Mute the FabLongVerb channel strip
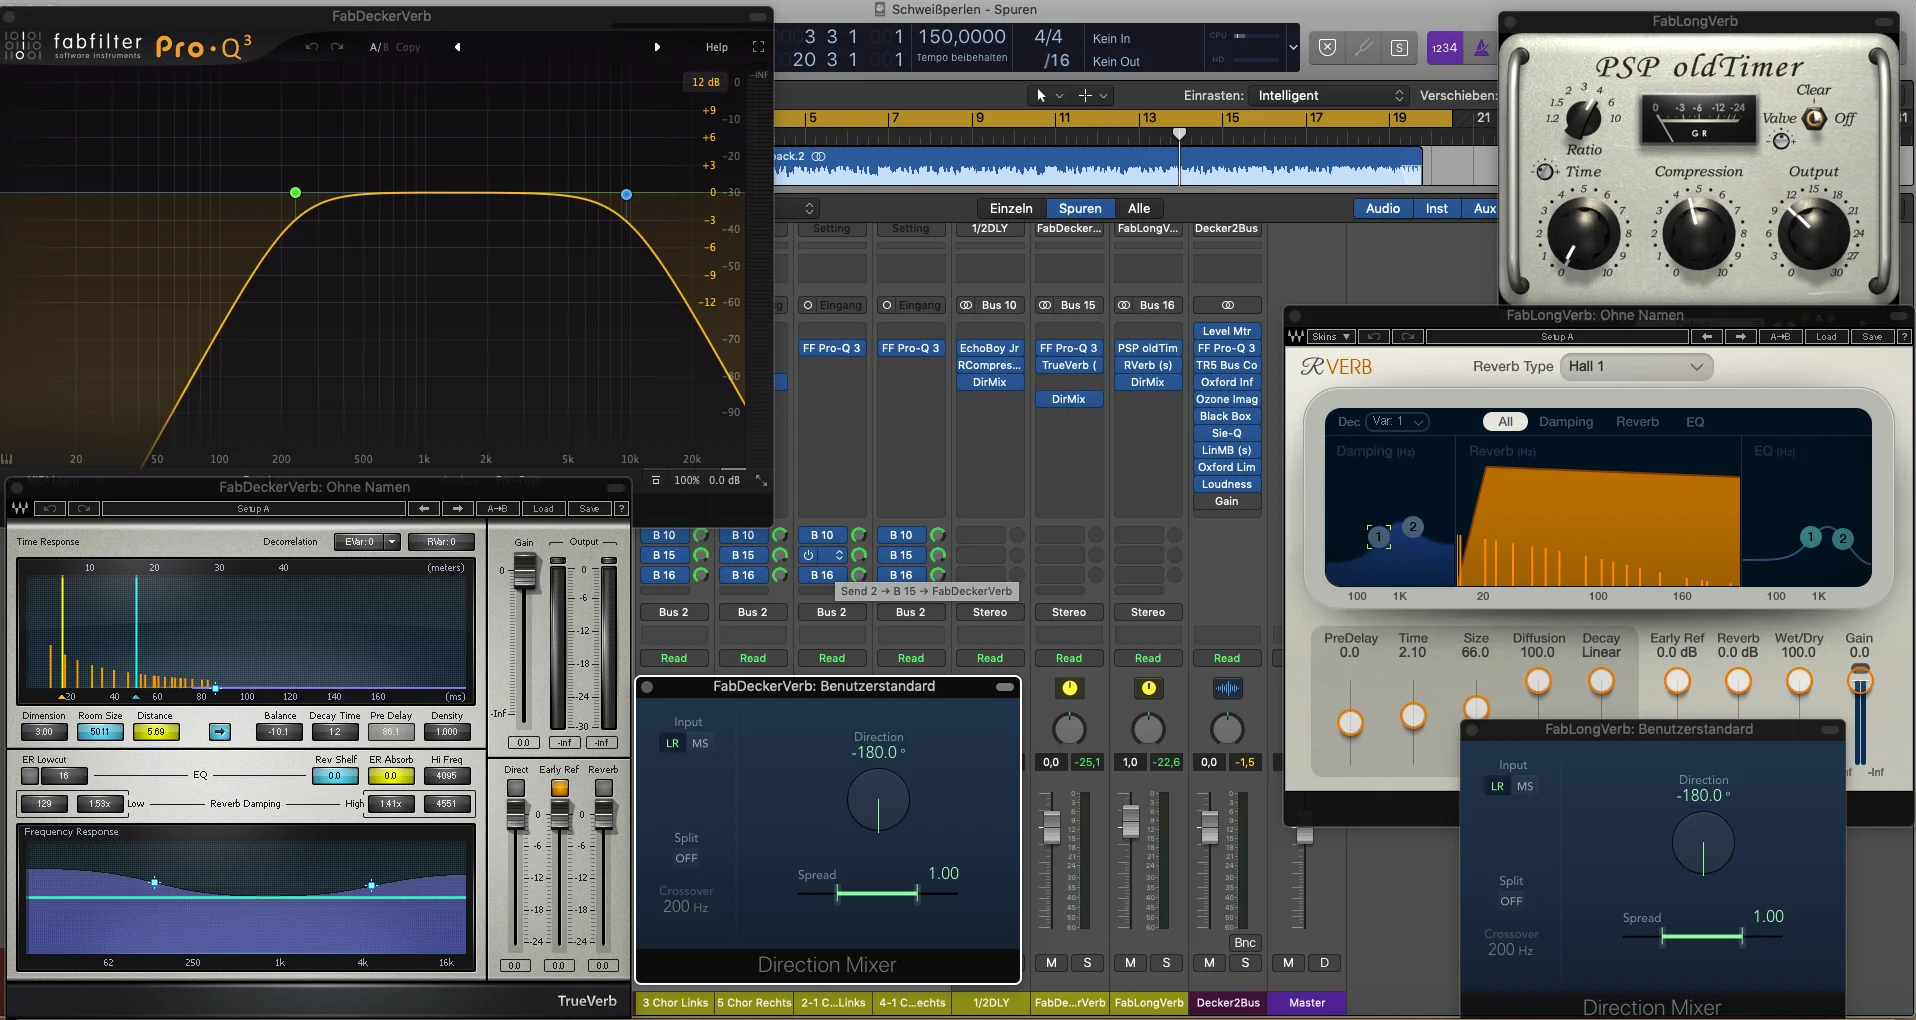1916x1020 pixels. pos(1130,963)
